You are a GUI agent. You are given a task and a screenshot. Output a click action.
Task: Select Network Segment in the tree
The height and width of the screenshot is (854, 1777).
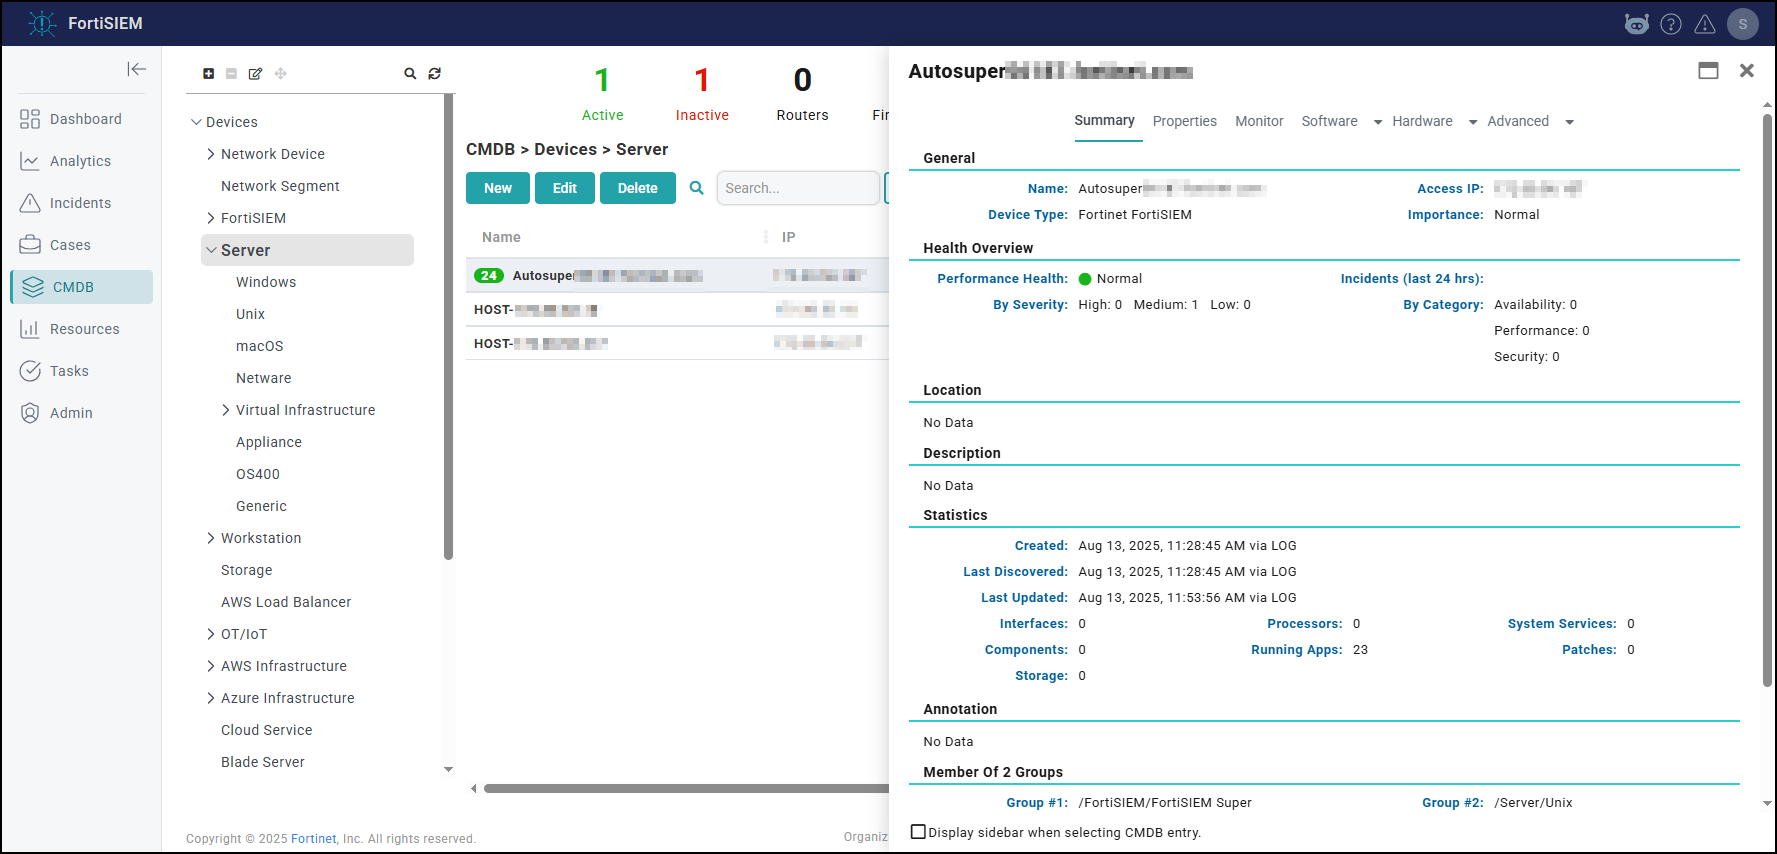(x=280, y=186)
